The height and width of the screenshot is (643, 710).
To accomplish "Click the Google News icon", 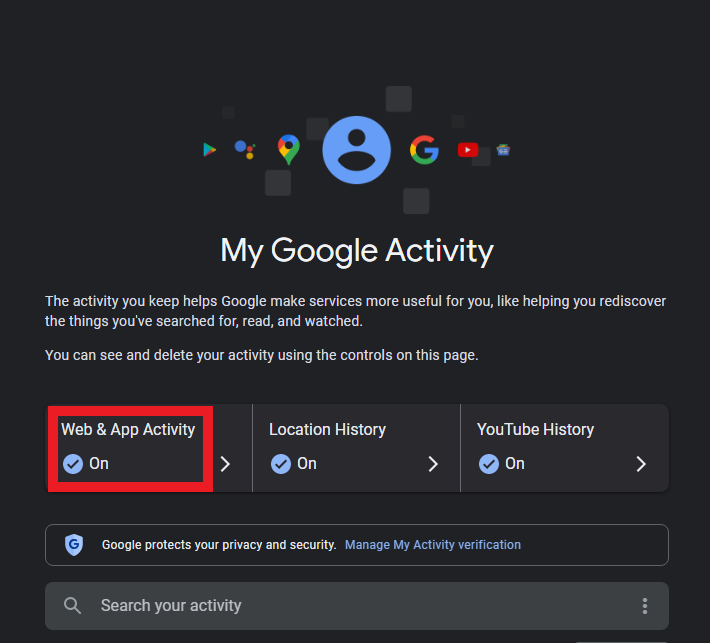I will click(x=503, y=149).
